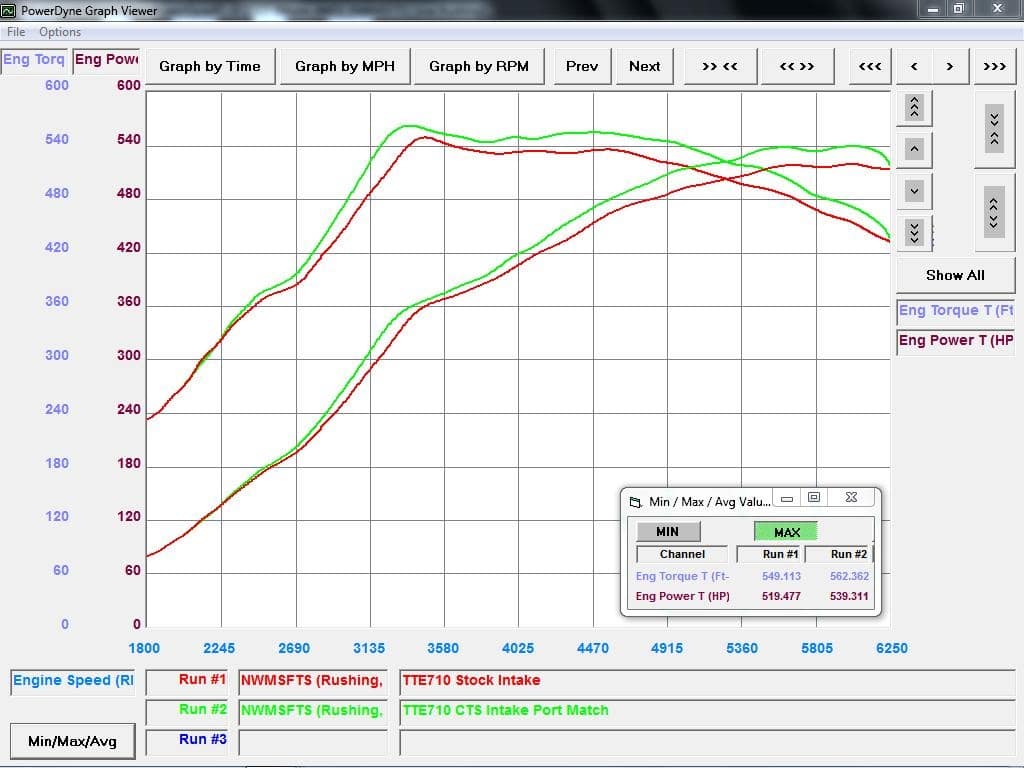
Task: Select Graph by RPM view
Action: pyautogui.click(x=478, y=66)
